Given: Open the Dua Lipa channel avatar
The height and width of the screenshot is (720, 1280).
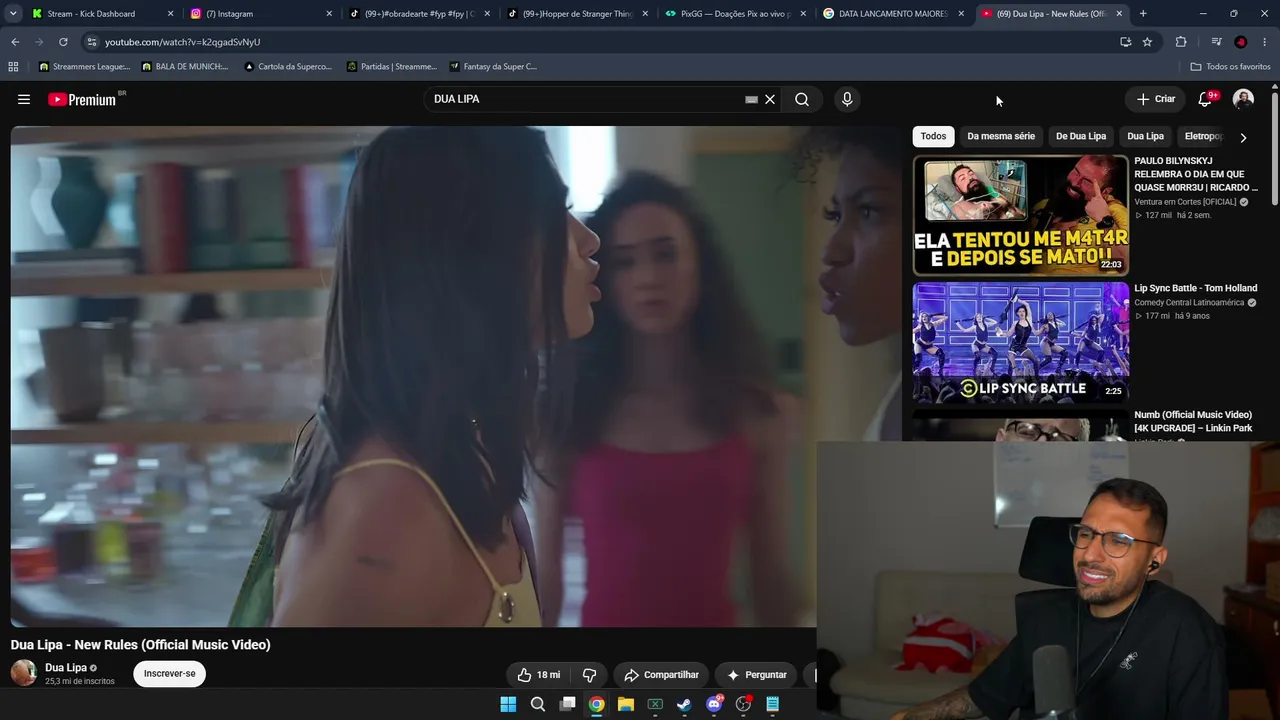Looking at the screenshot, I should [x=24, y=673].
